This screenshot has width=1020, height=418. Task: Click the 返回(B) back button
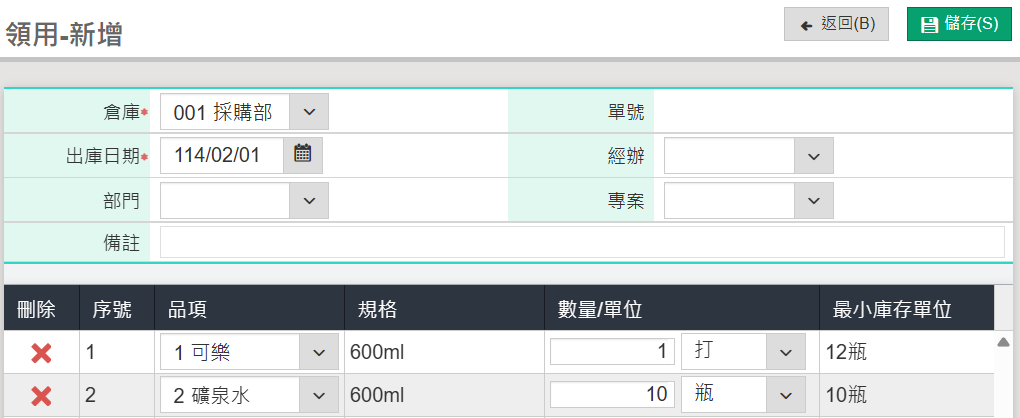point(836,24)
